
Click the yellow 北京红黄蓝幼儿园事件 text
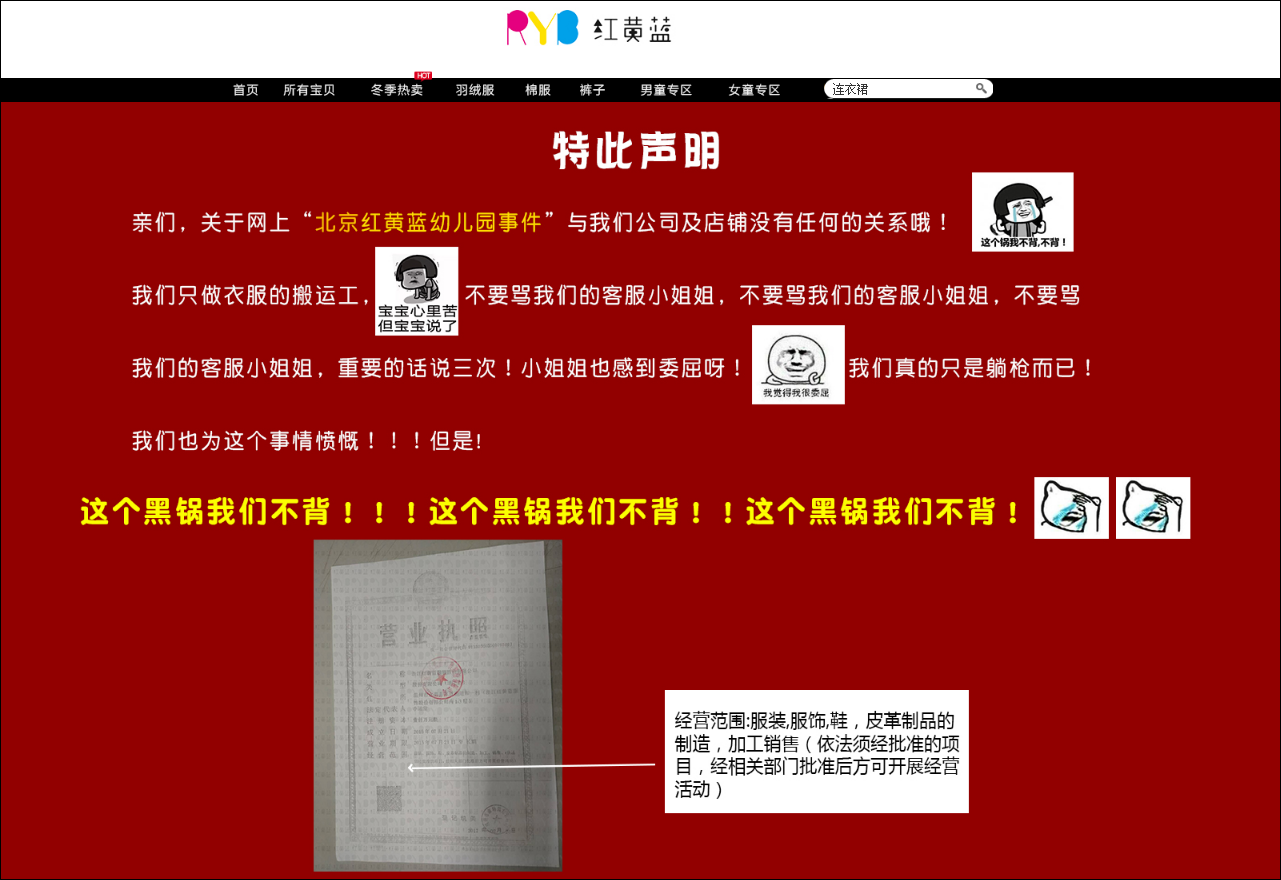(x=428, y=222)
